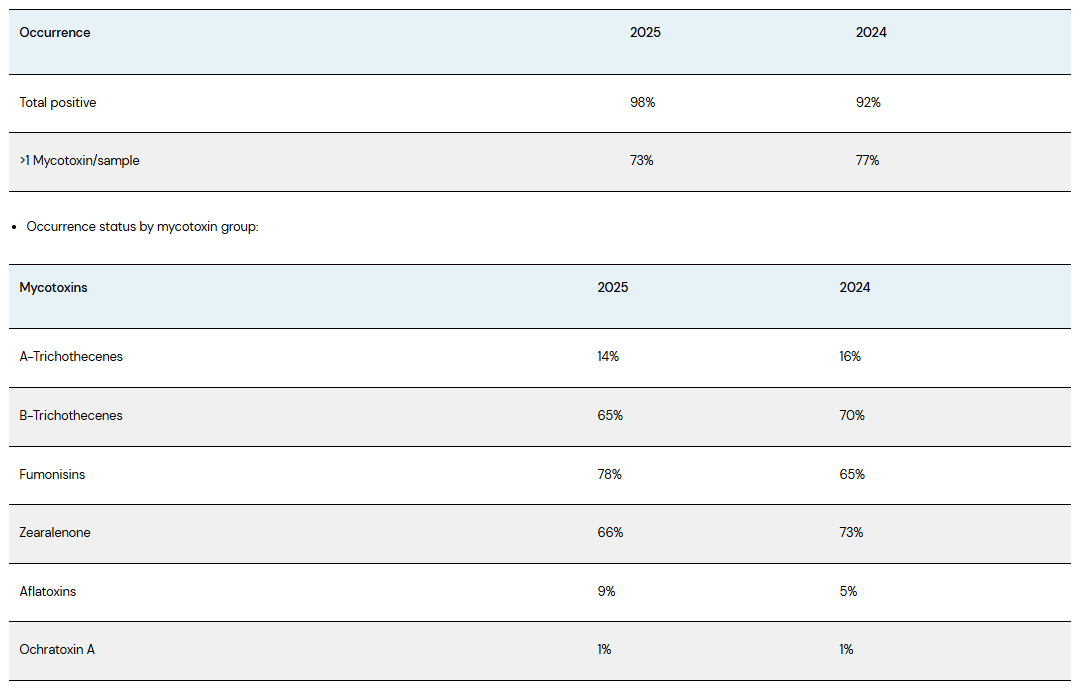Click the 98% Total positive value
The width and height of the screenshot is (1082, 692).
642,103
